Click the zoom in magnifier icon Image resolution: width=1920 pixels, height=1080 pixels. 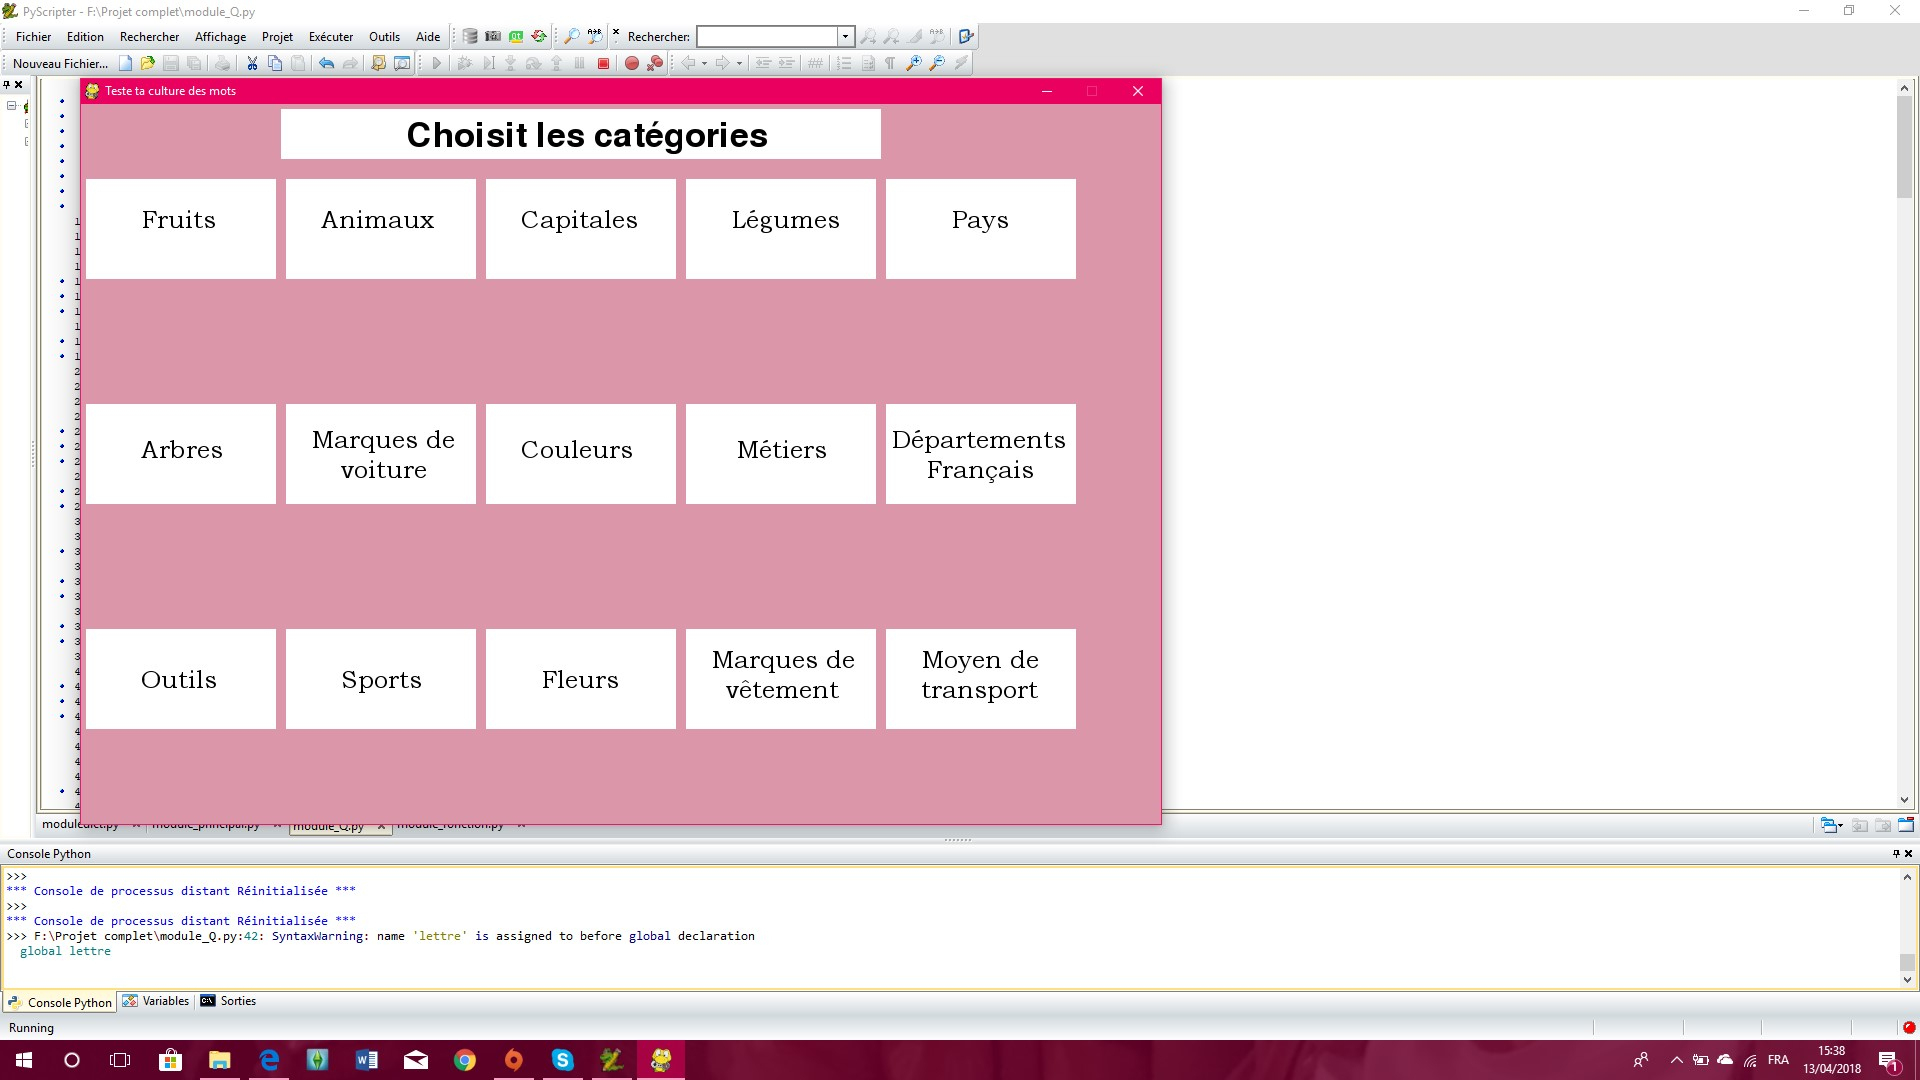click(x=913, y=63)
